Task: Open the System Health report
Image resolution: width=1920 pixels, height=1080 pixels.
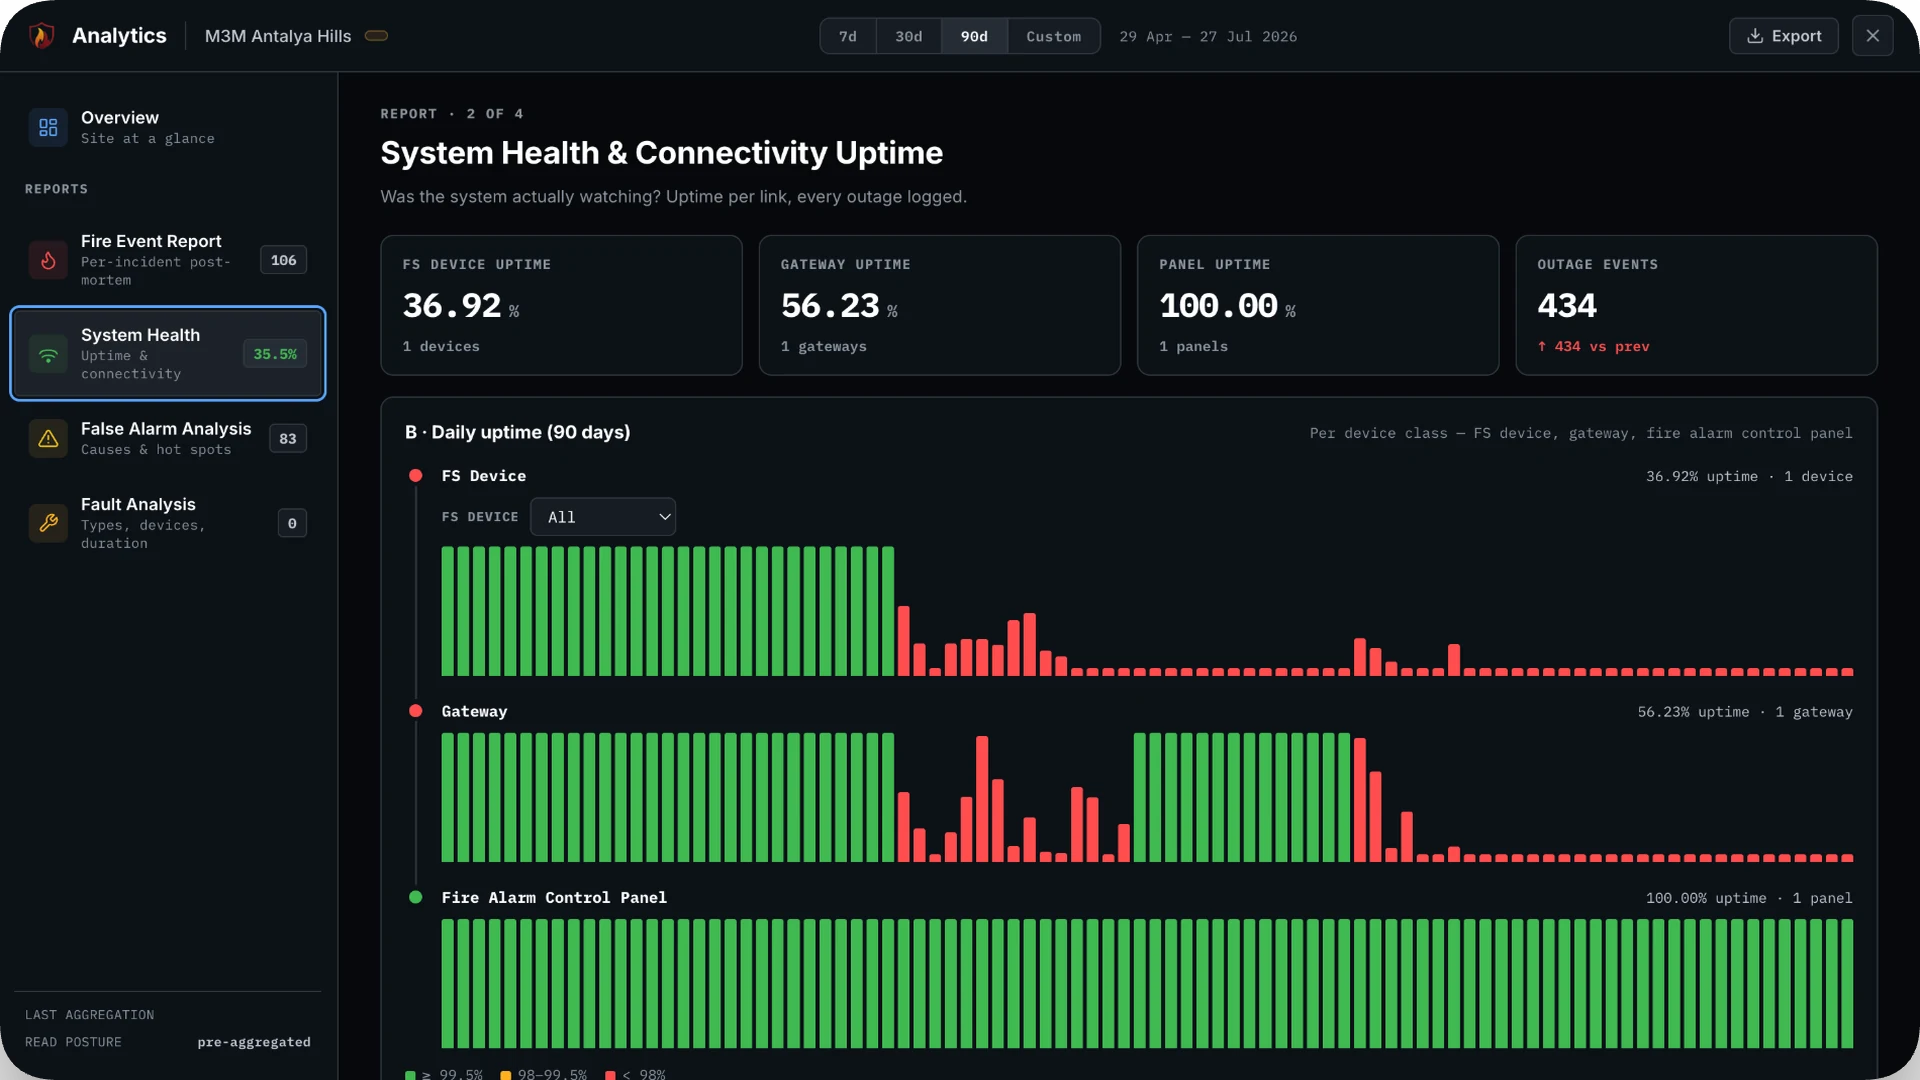Action: (x=167, y=354)
